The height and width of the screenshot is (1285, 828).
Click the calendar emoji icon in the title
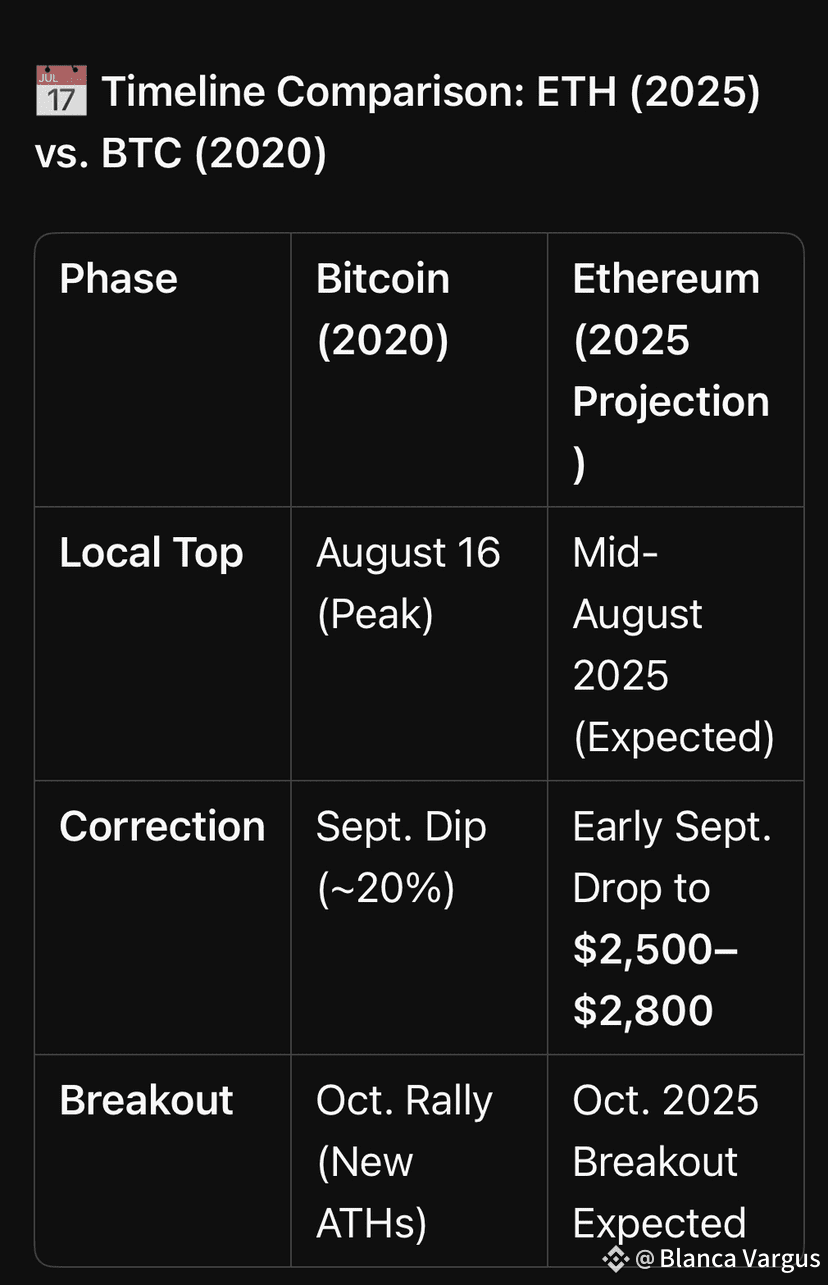pyautogui.click(x=61, y=91)
